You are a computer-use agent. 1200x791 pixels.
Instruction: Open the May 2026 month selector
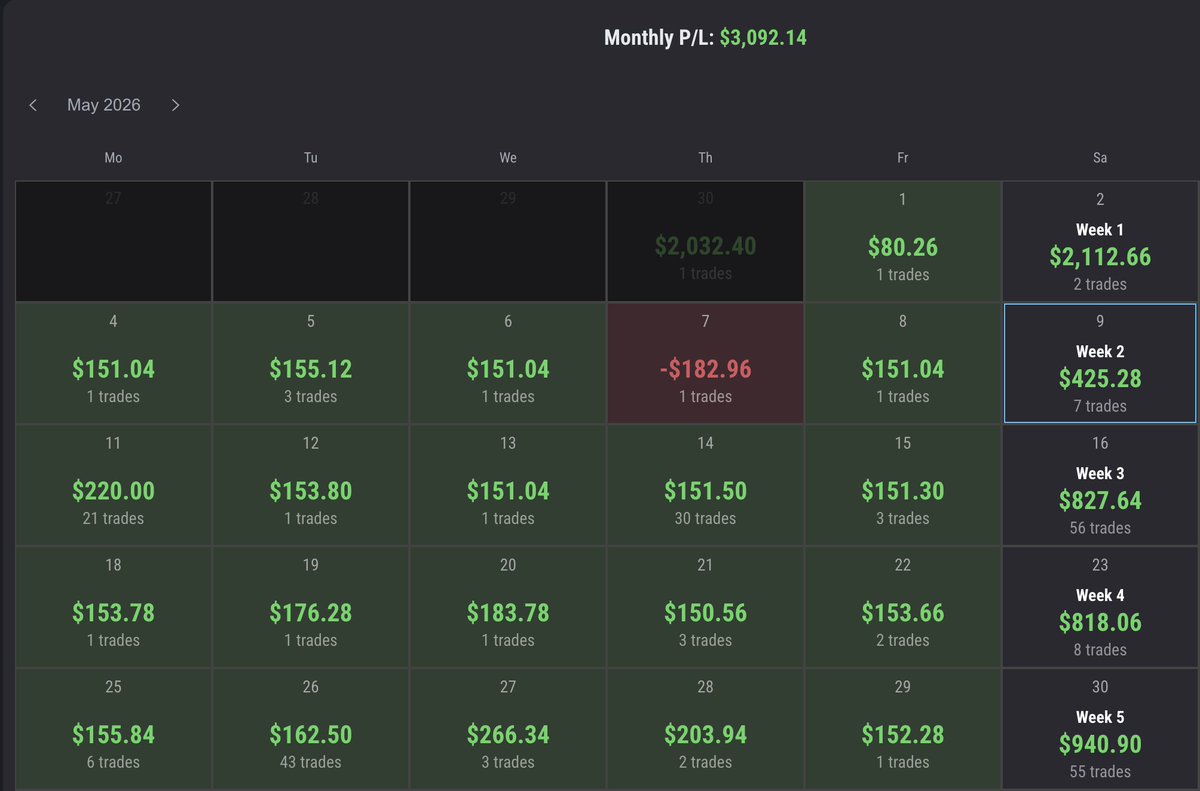pos(104,105)
